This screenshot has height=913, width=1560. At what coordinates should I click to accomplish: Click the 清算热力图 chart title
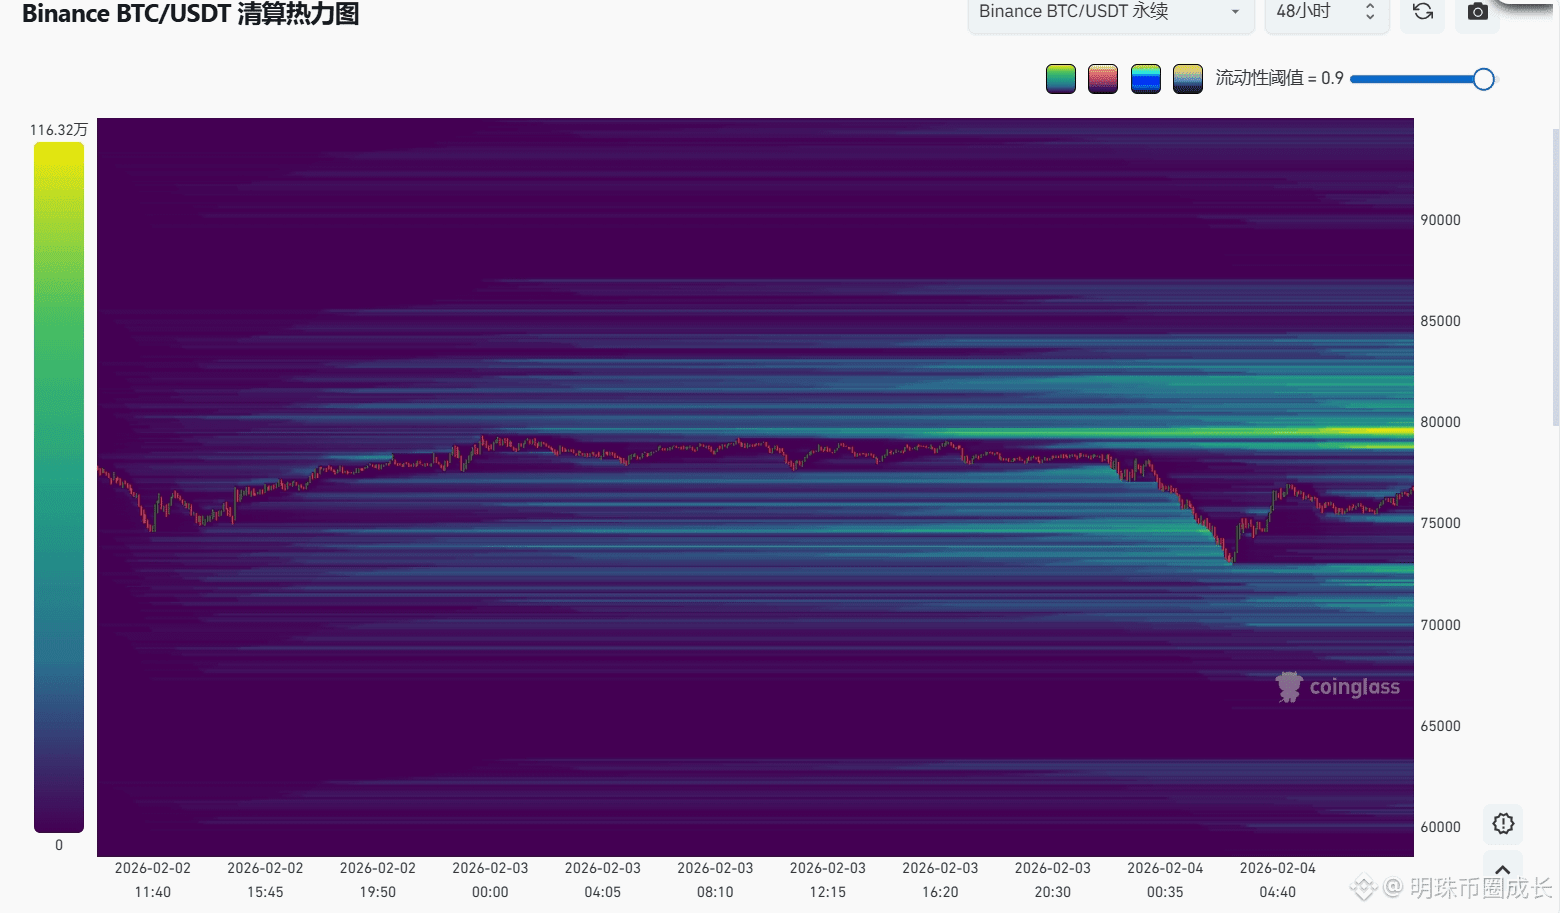tap(190, 14)
